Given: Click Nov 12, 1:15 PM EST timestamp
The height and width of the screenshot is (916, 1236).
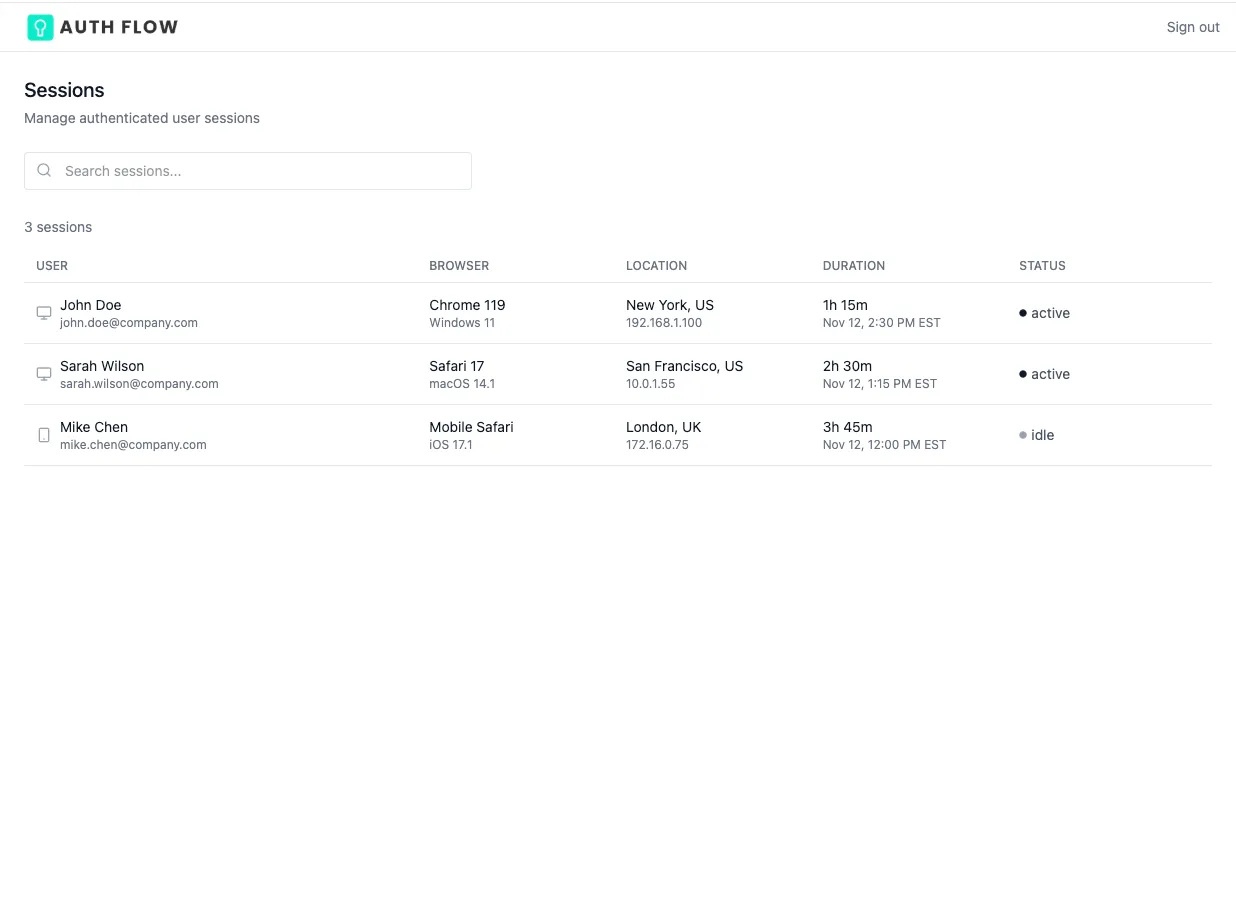Looking at the screenshot, I should [880, 384].
